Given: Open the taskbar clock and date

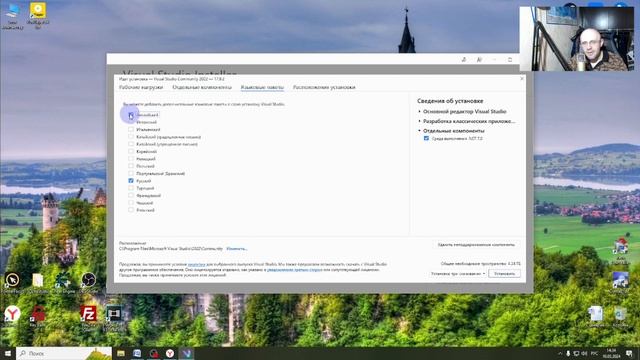Looking at the screenshot, I should [611, 353].
